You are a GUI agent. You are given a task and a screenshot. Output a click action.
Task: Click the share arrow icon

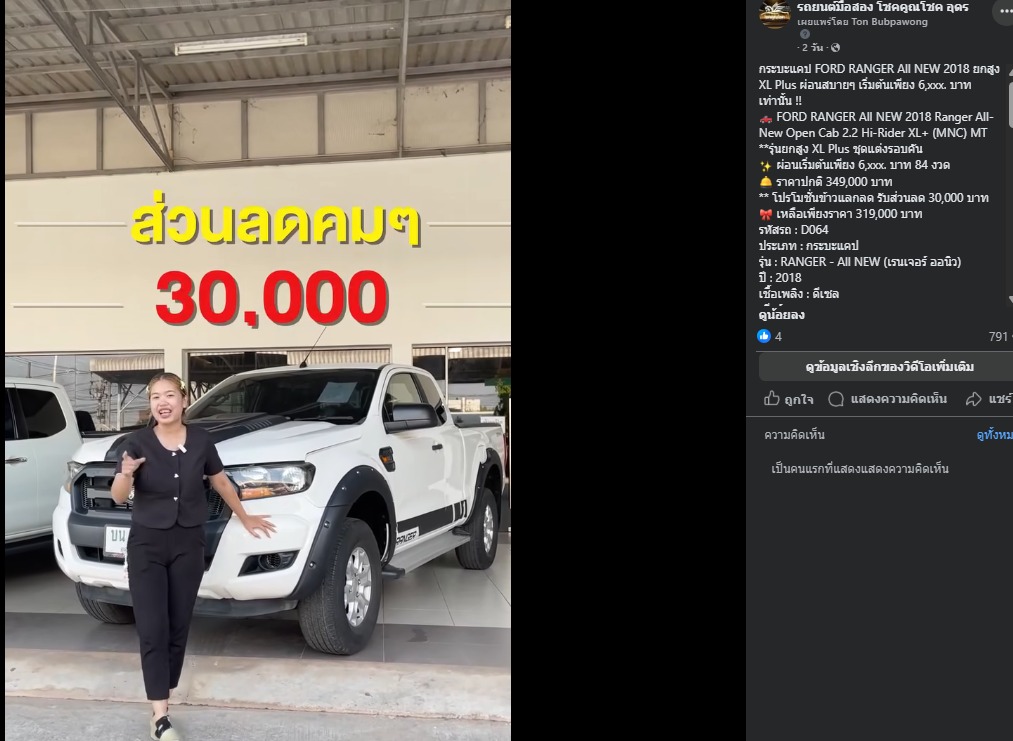974,399
